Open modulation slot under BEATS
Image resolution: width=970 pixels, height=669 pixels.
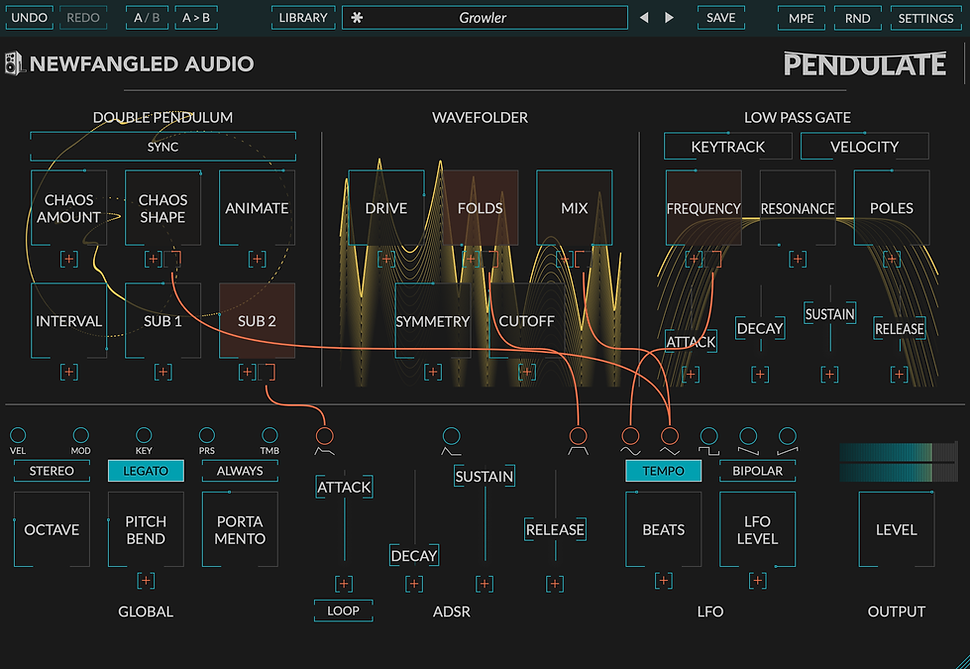pyautogui.click(x=663, y=581)
